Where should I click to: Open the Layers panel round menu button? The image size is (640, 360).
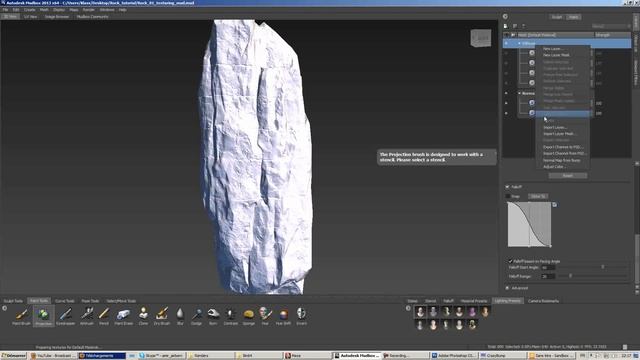pos(505,17)
